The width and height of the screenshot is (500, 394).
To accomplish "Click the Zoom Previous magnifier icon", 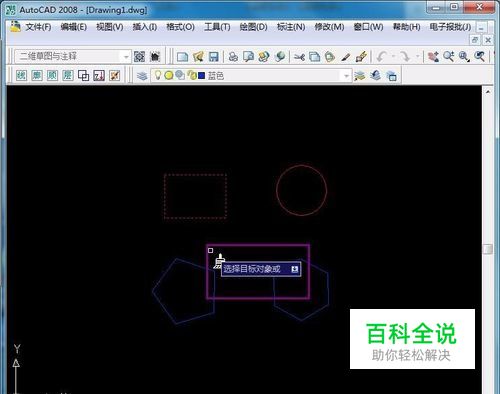I will point(479,57).
